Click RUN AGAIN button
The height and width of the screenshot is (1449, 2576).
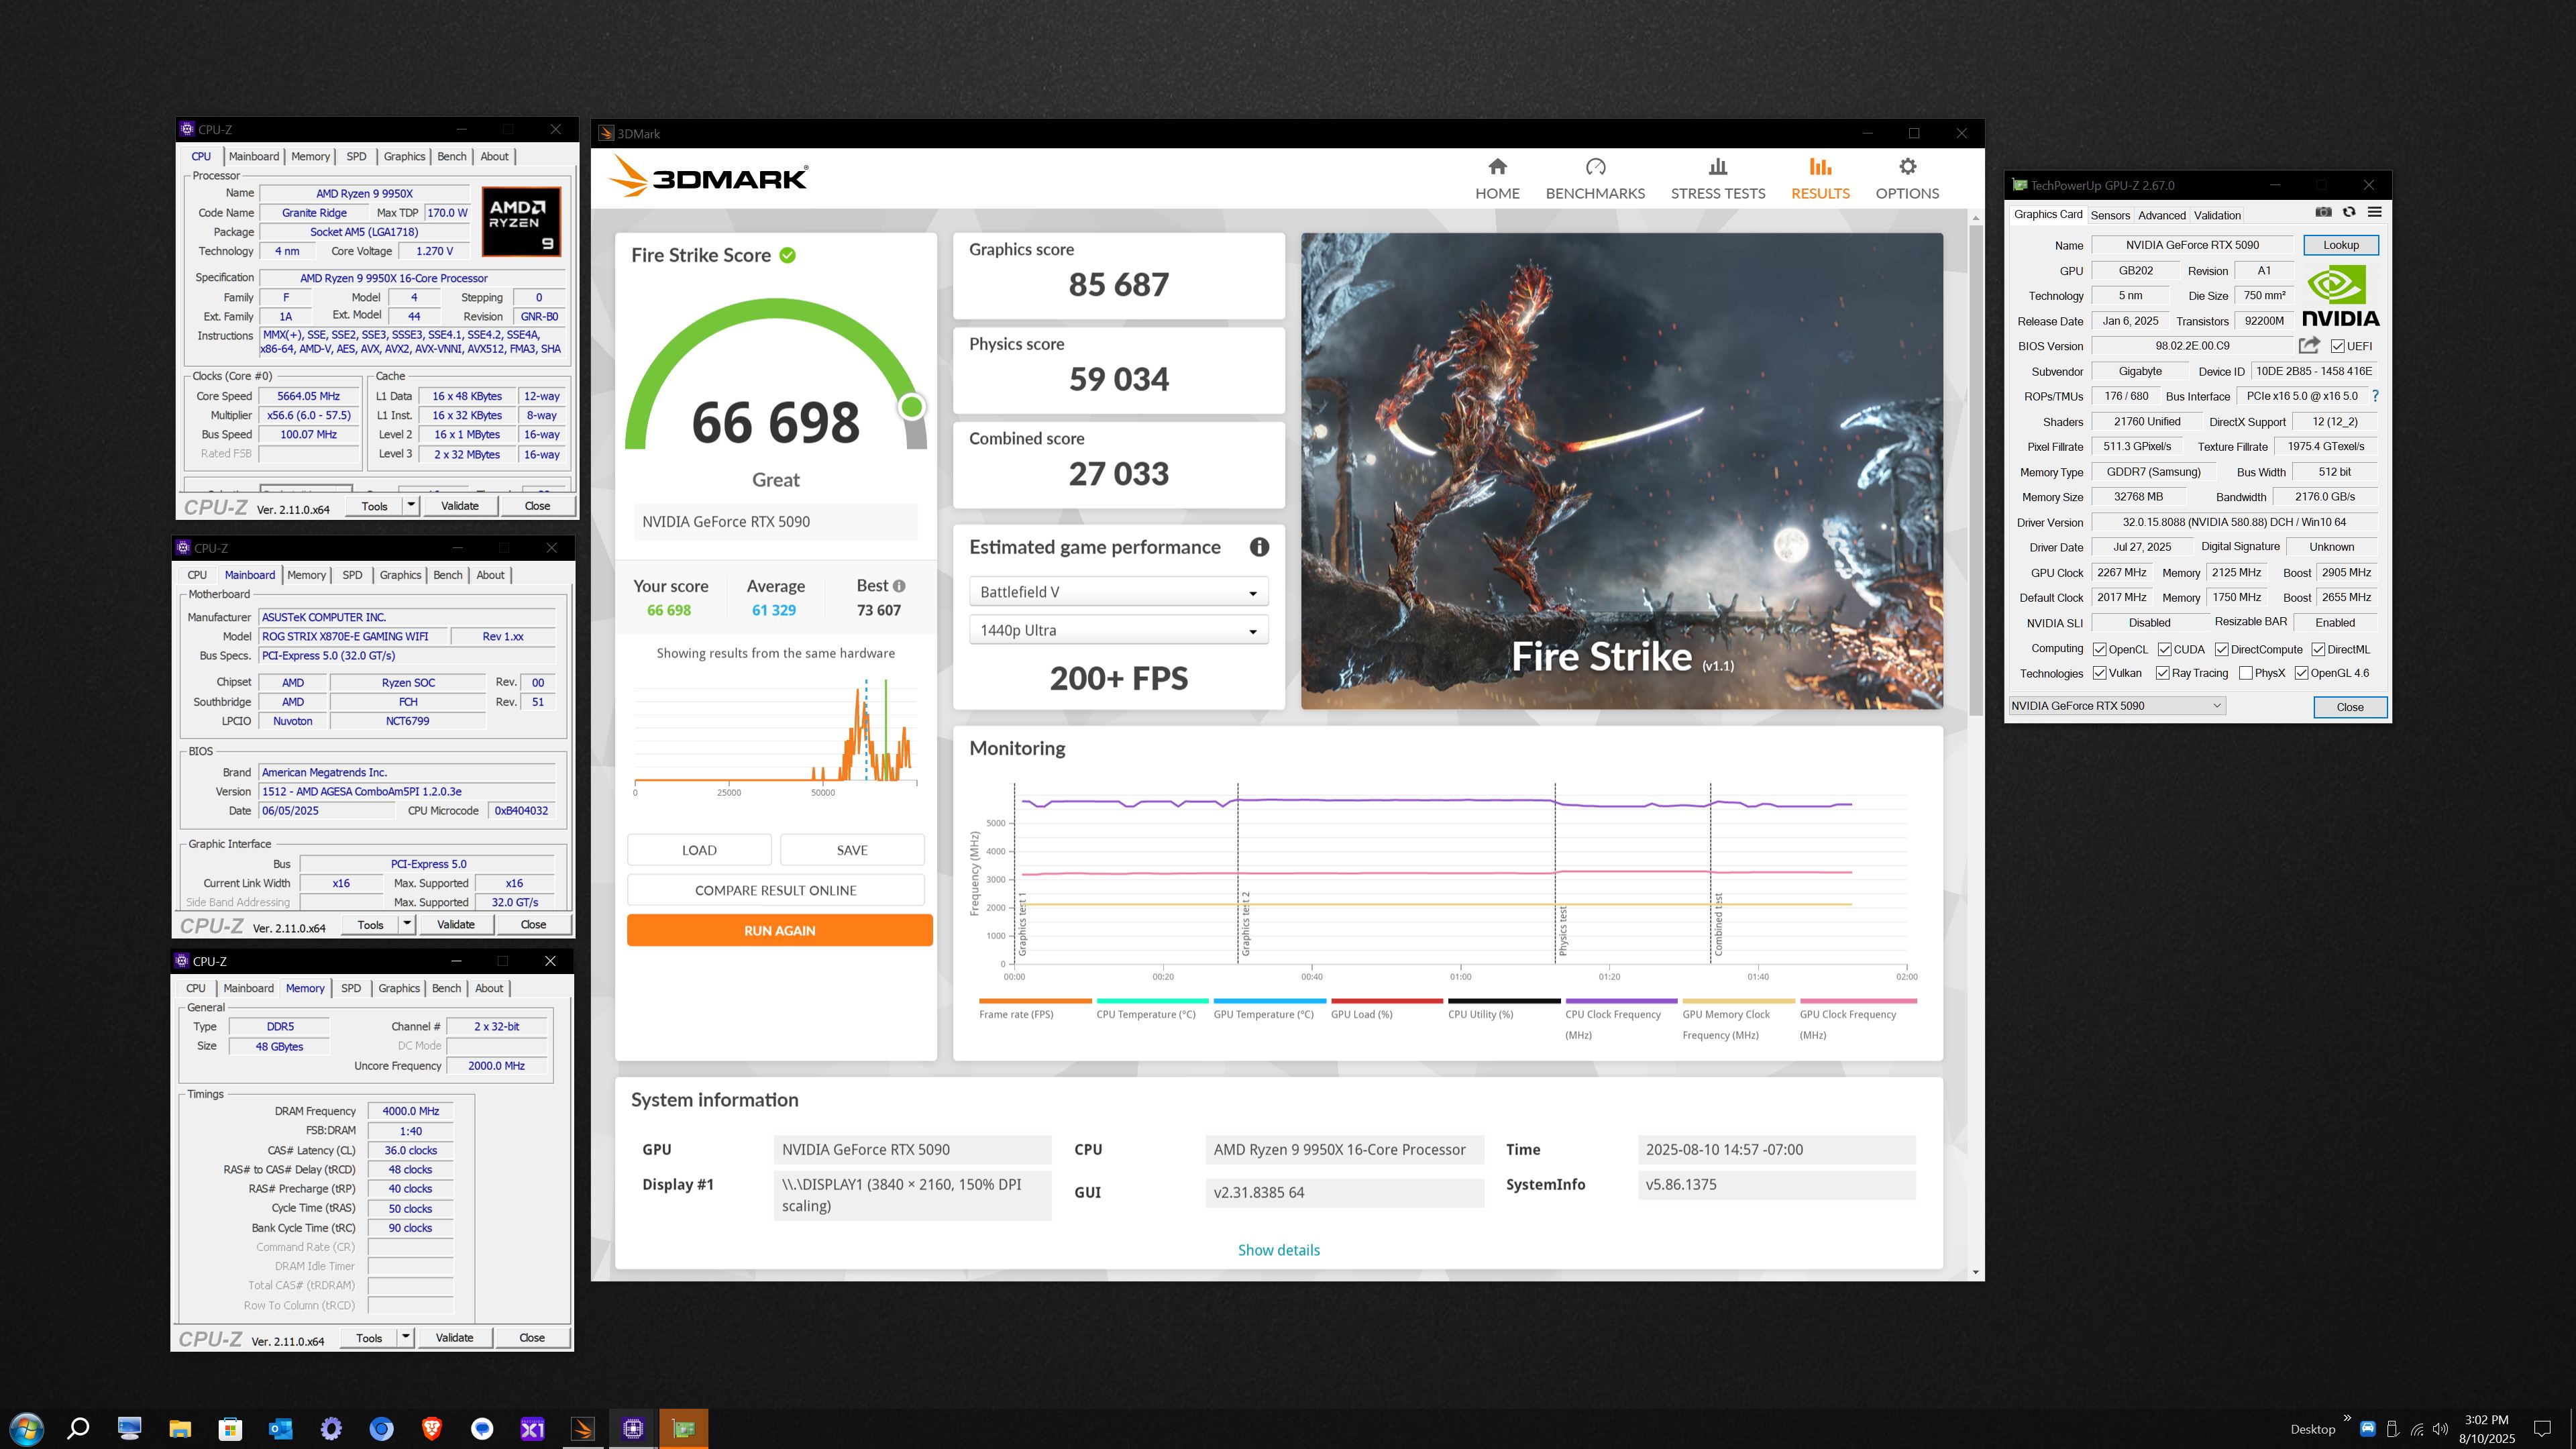[x=779, y=930]
